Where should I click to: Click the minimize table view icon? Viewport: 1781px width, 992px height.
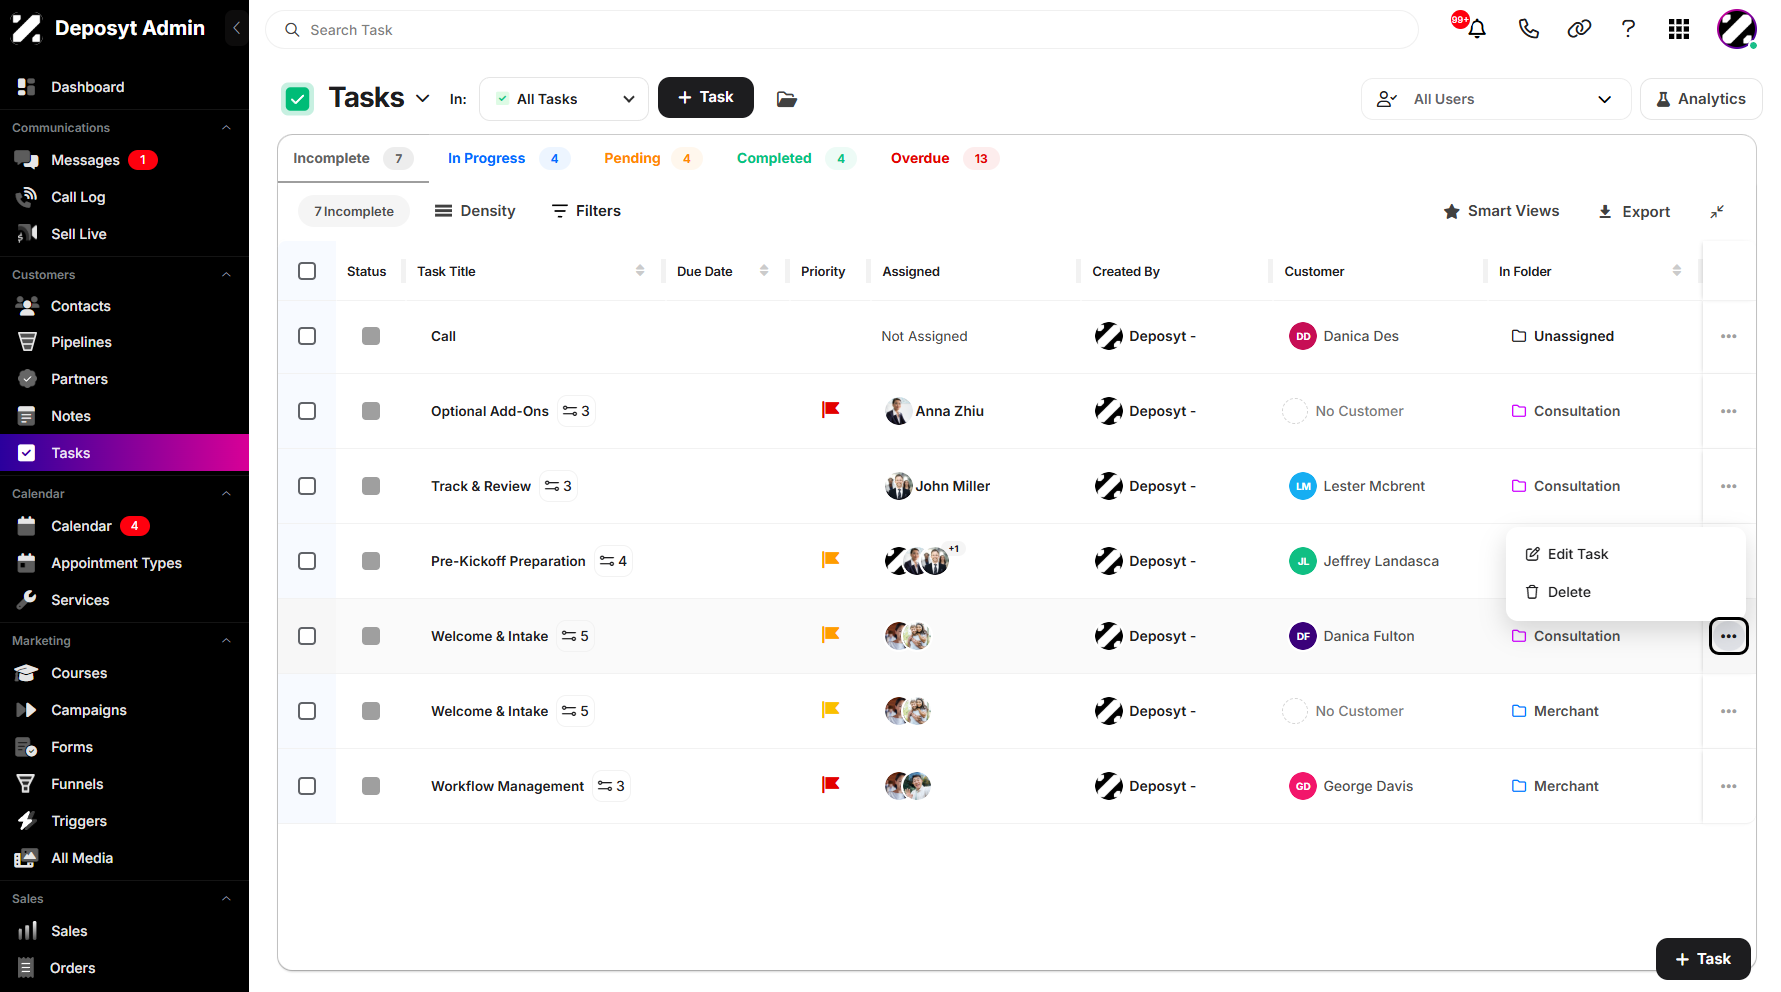click(1717, 211)
